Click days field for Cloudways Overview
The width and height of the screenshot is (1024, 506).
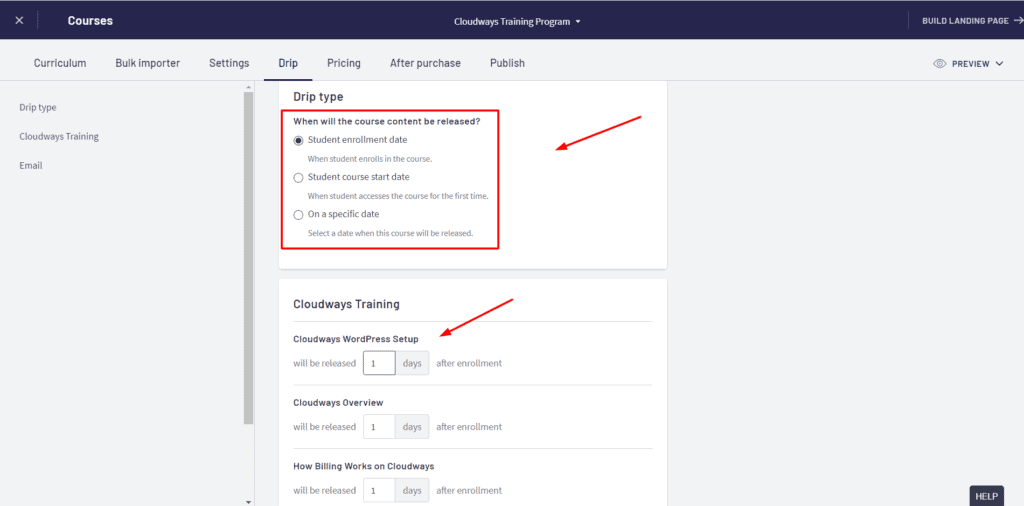(x=379, y=427)
